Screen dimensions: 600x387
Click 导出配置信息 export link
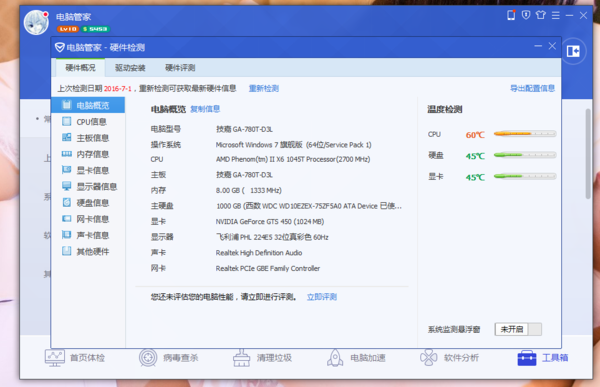click(532, 88)
